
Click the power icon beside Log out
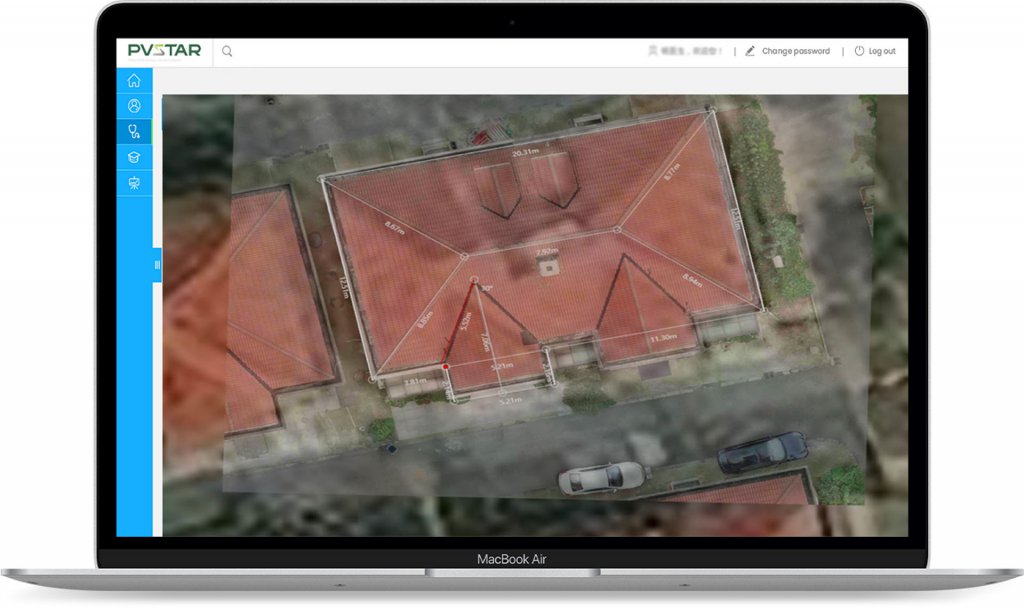(x=859, y=51)
